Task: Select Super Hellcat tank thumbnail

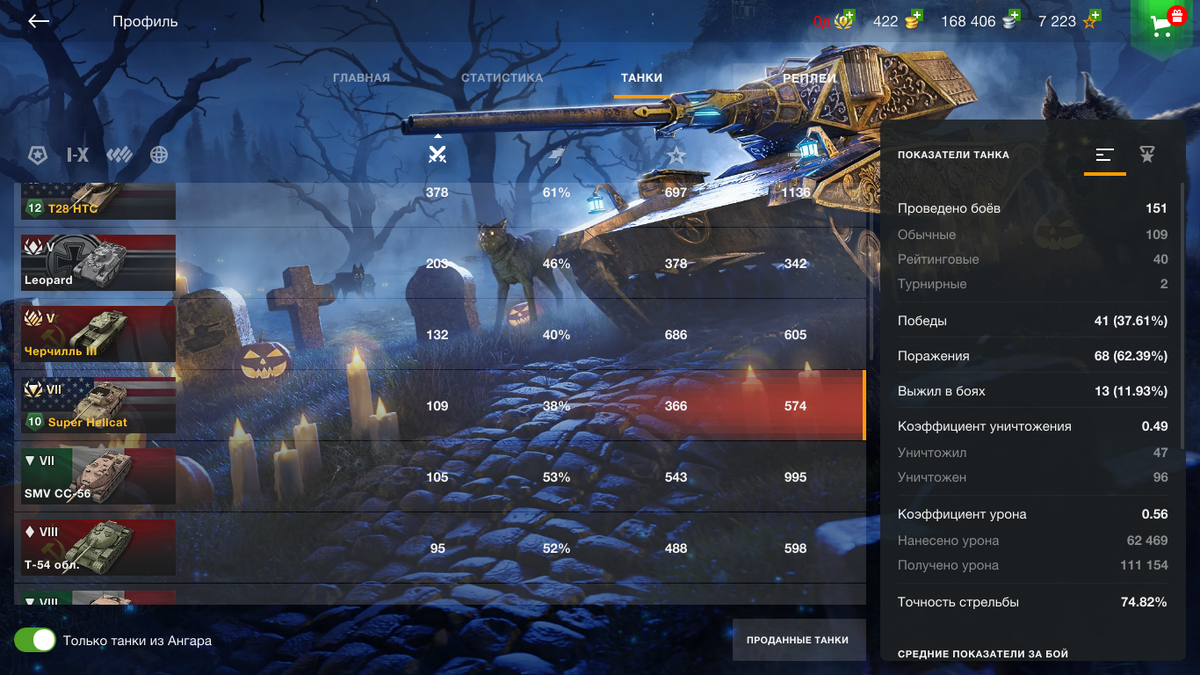Action: click(98, 405)
